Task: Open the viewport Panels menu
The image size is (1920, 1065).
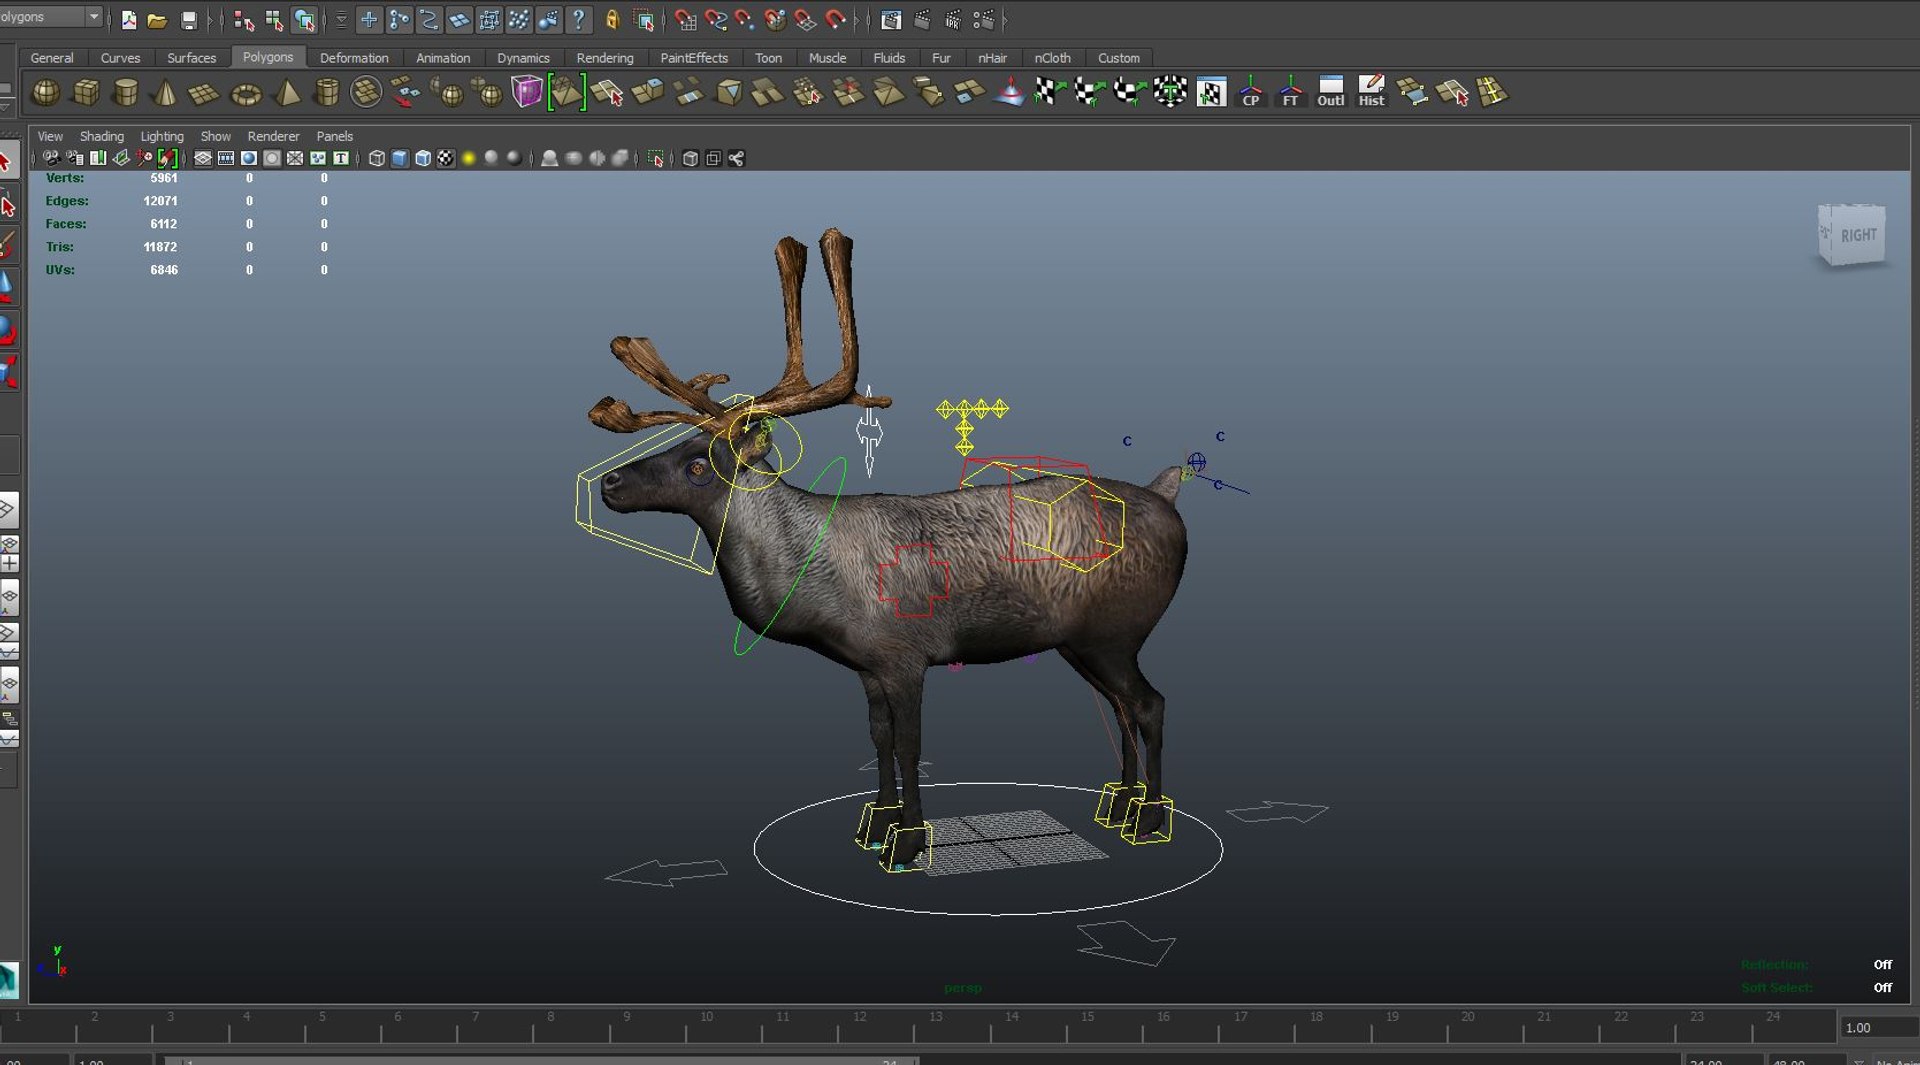Action: pos(335,136)
